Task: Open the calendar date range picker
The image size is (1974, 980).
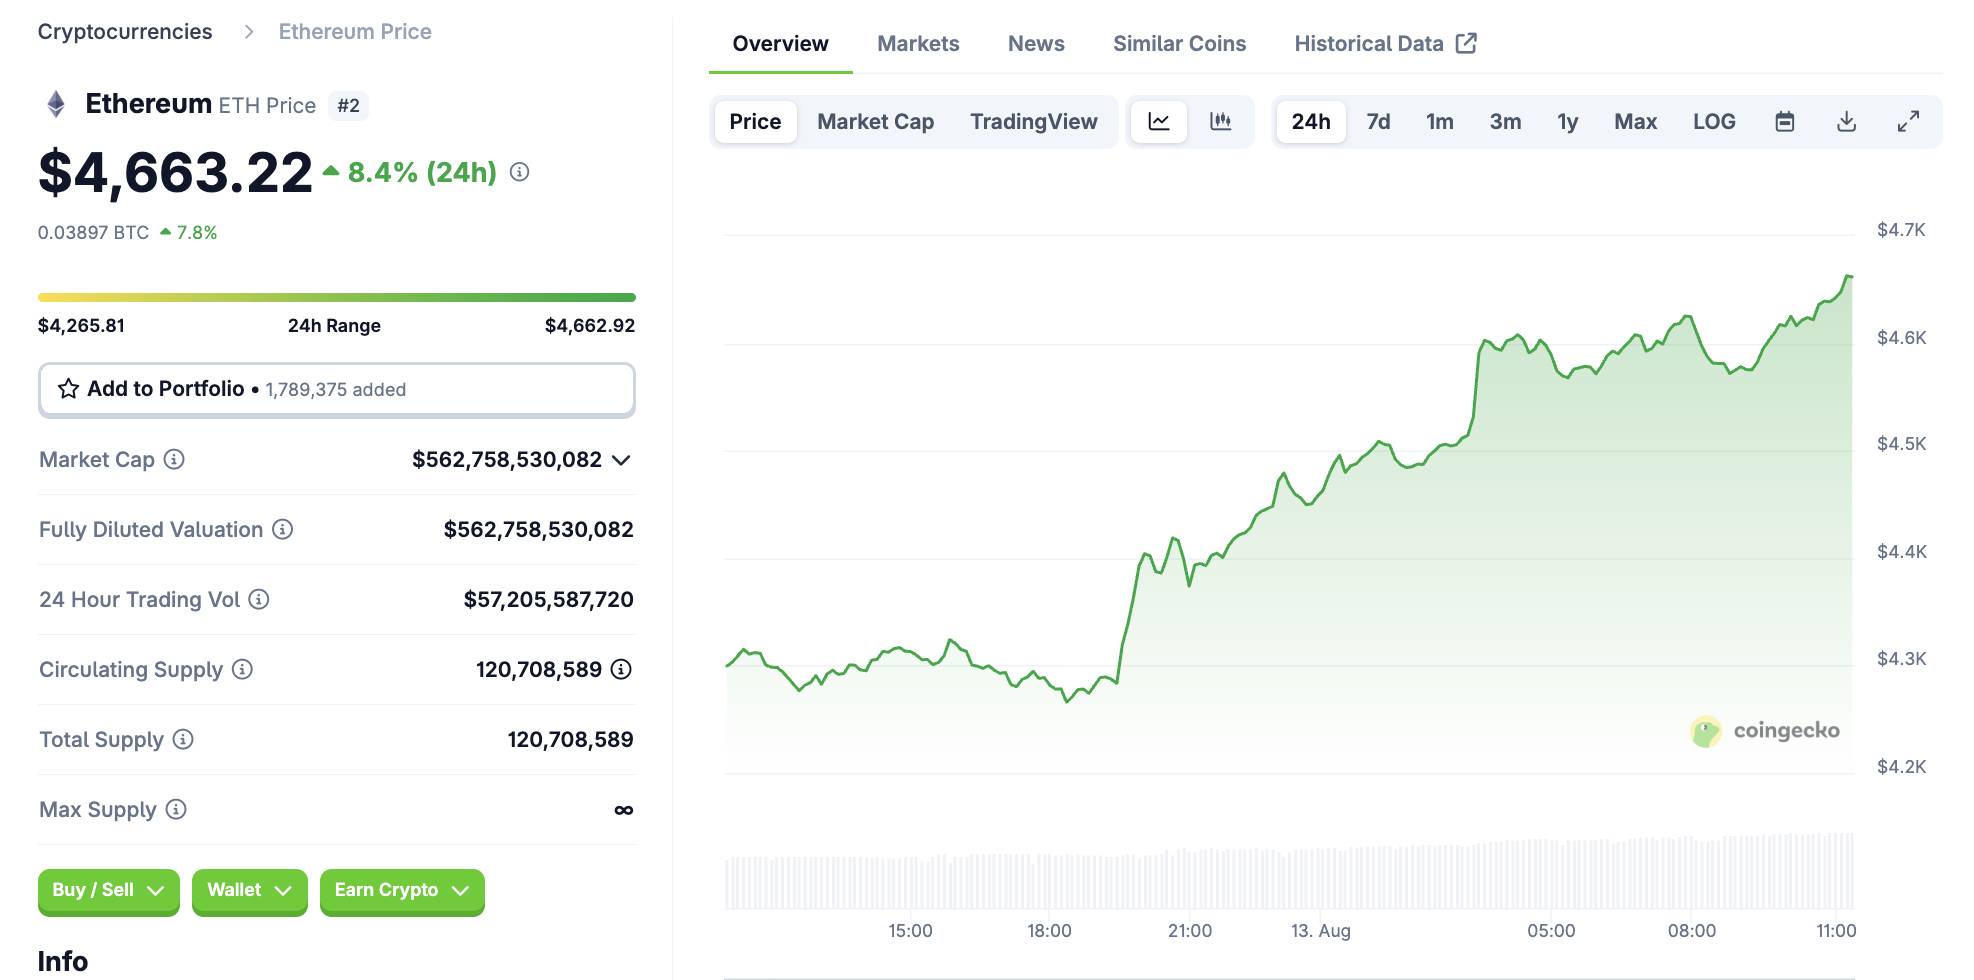Action: click(x=1785, y=122)
